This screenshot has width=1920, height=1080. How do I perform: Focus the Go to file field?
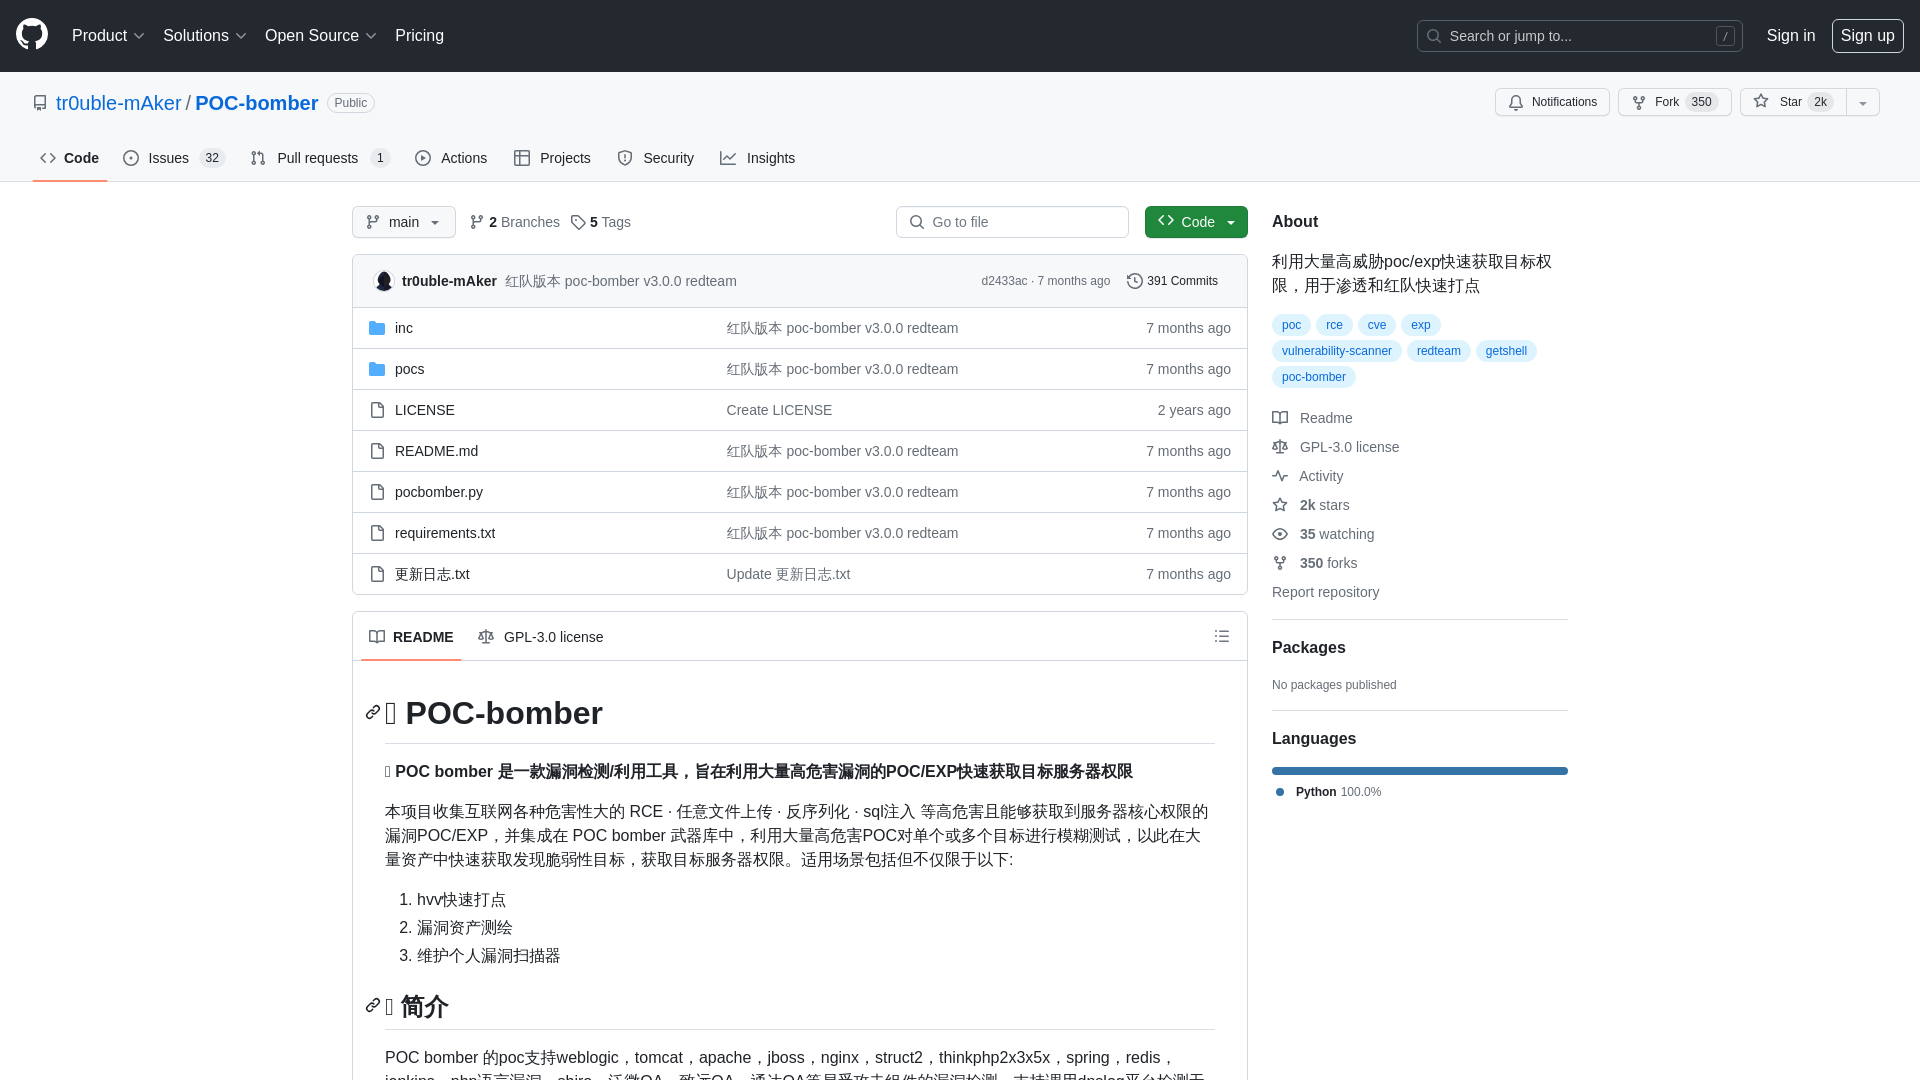[1012, 222]
